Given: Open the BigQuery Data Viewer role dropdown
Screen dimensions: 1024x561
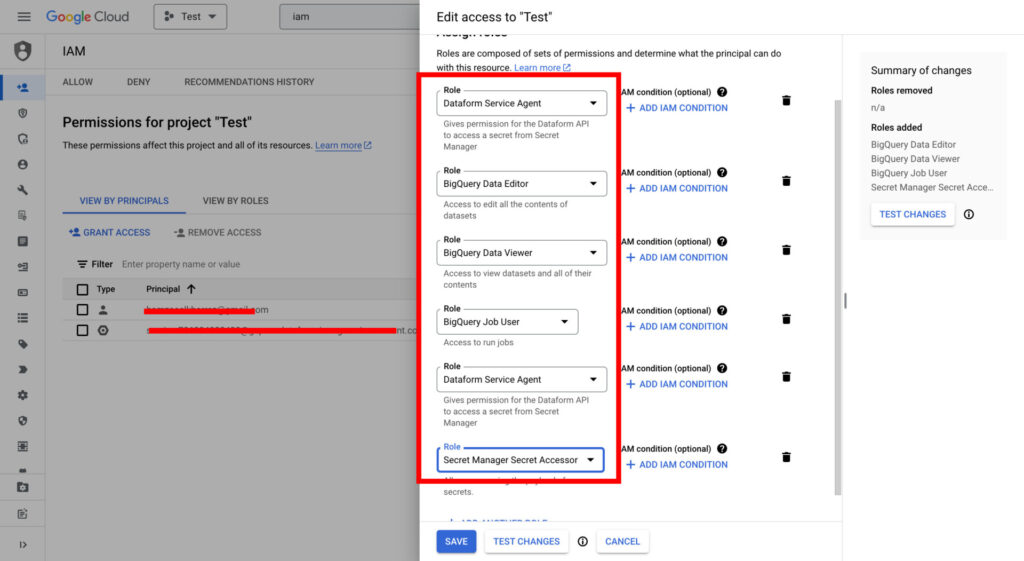Looking at the screenshot, I should tap(521, 253).
